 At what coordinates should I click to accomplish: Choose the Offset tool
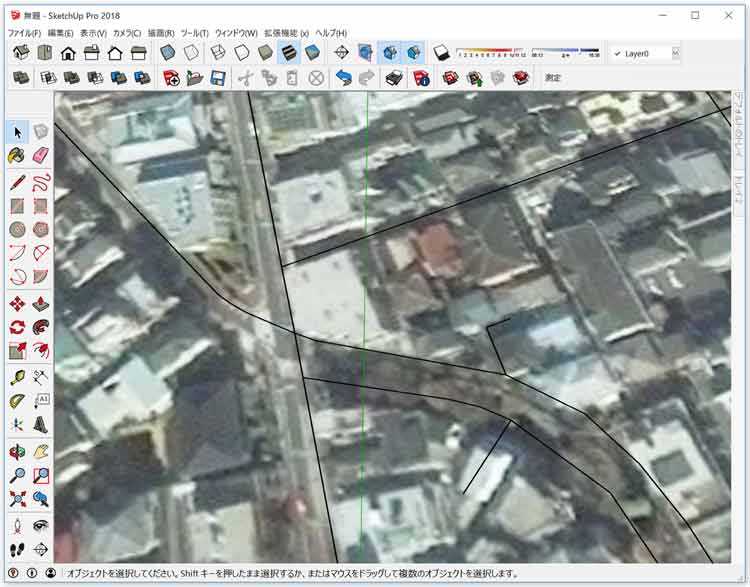coord(41,351)
